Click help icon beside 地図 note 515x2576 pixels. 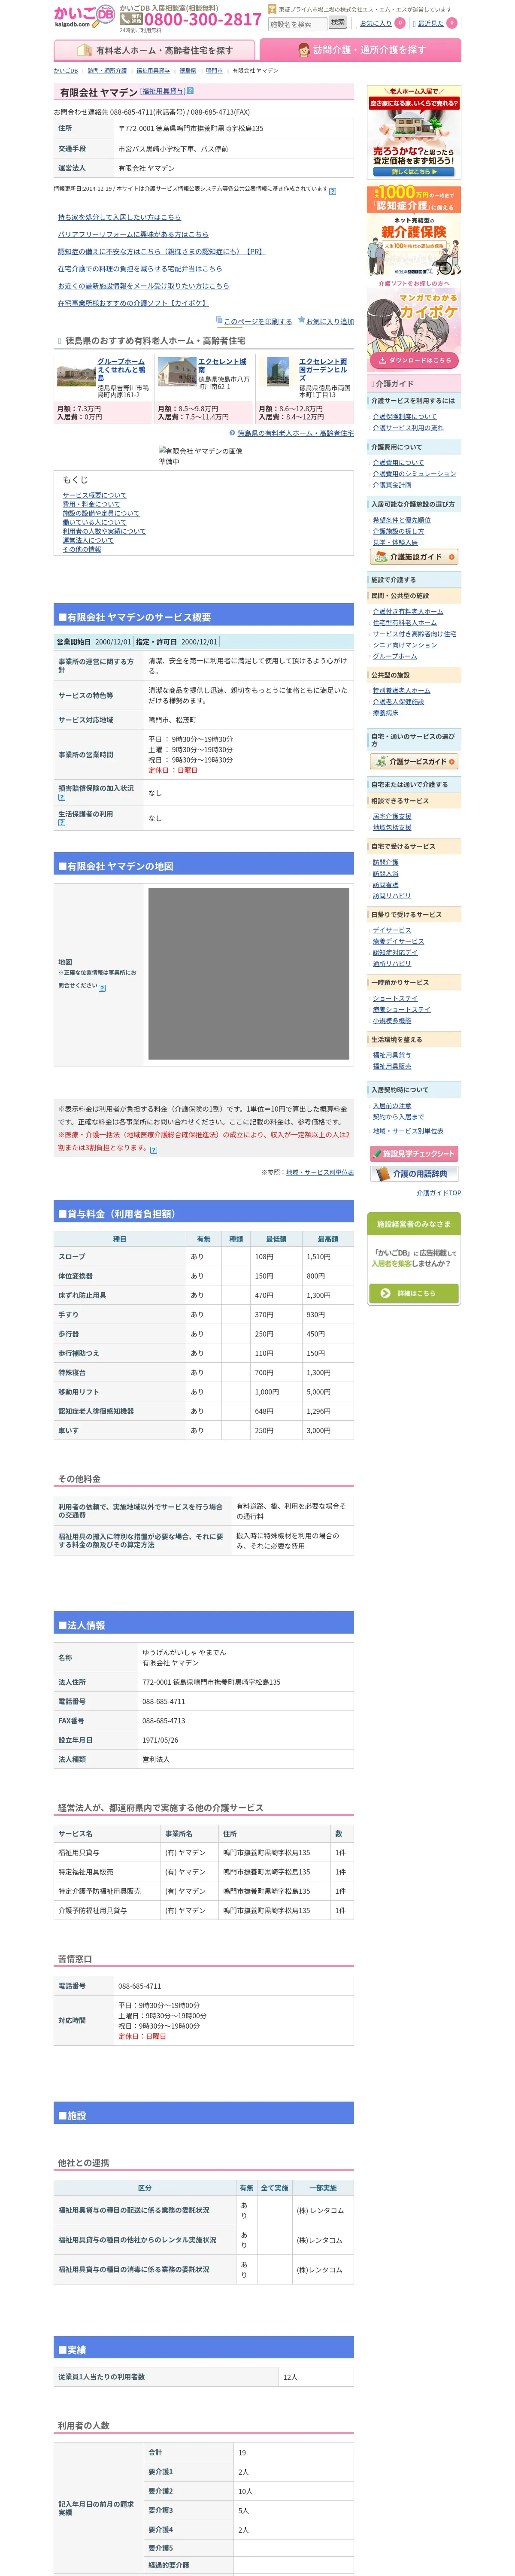102,988
